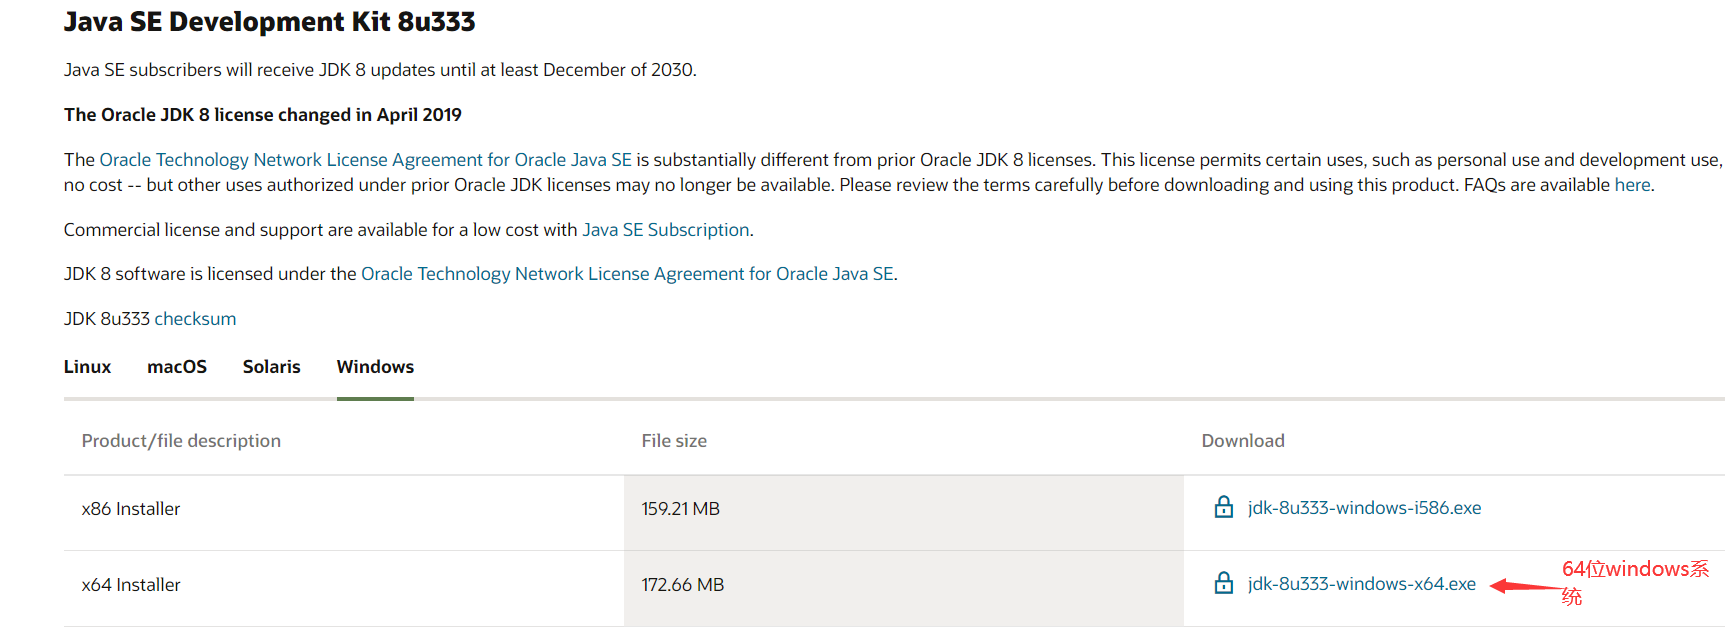Open the JDK 8u333 checksum link

(195, 319)
